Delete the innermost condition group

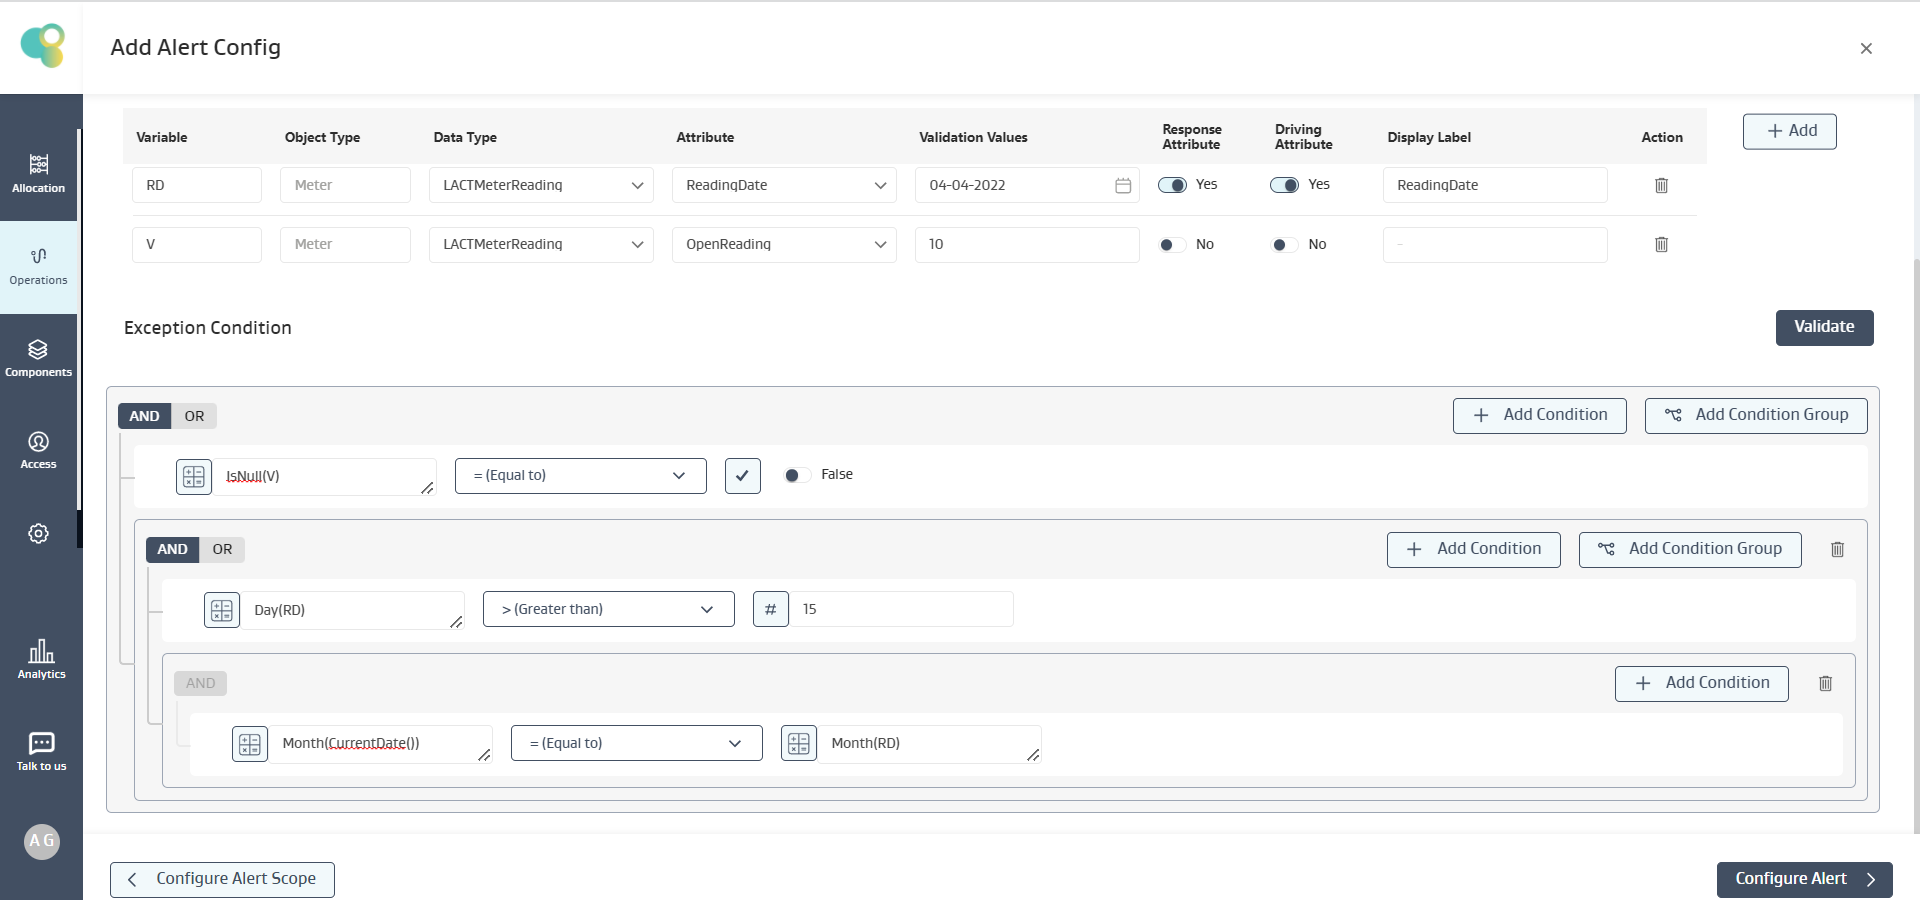[1825, 683]
